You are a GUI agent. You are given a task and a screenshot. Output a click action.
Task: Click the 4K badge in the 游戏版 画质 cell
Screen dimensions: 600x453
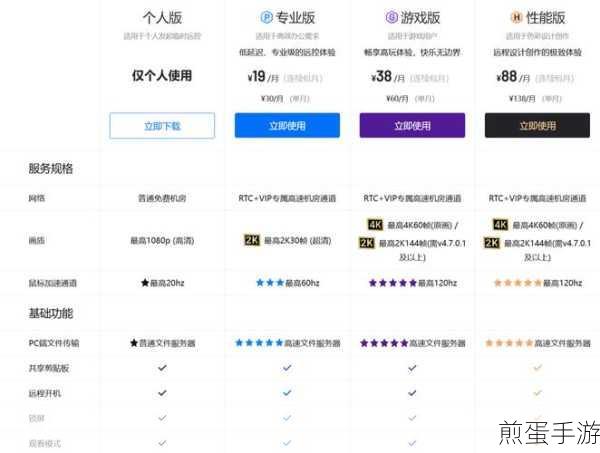(x=375, y=225)
